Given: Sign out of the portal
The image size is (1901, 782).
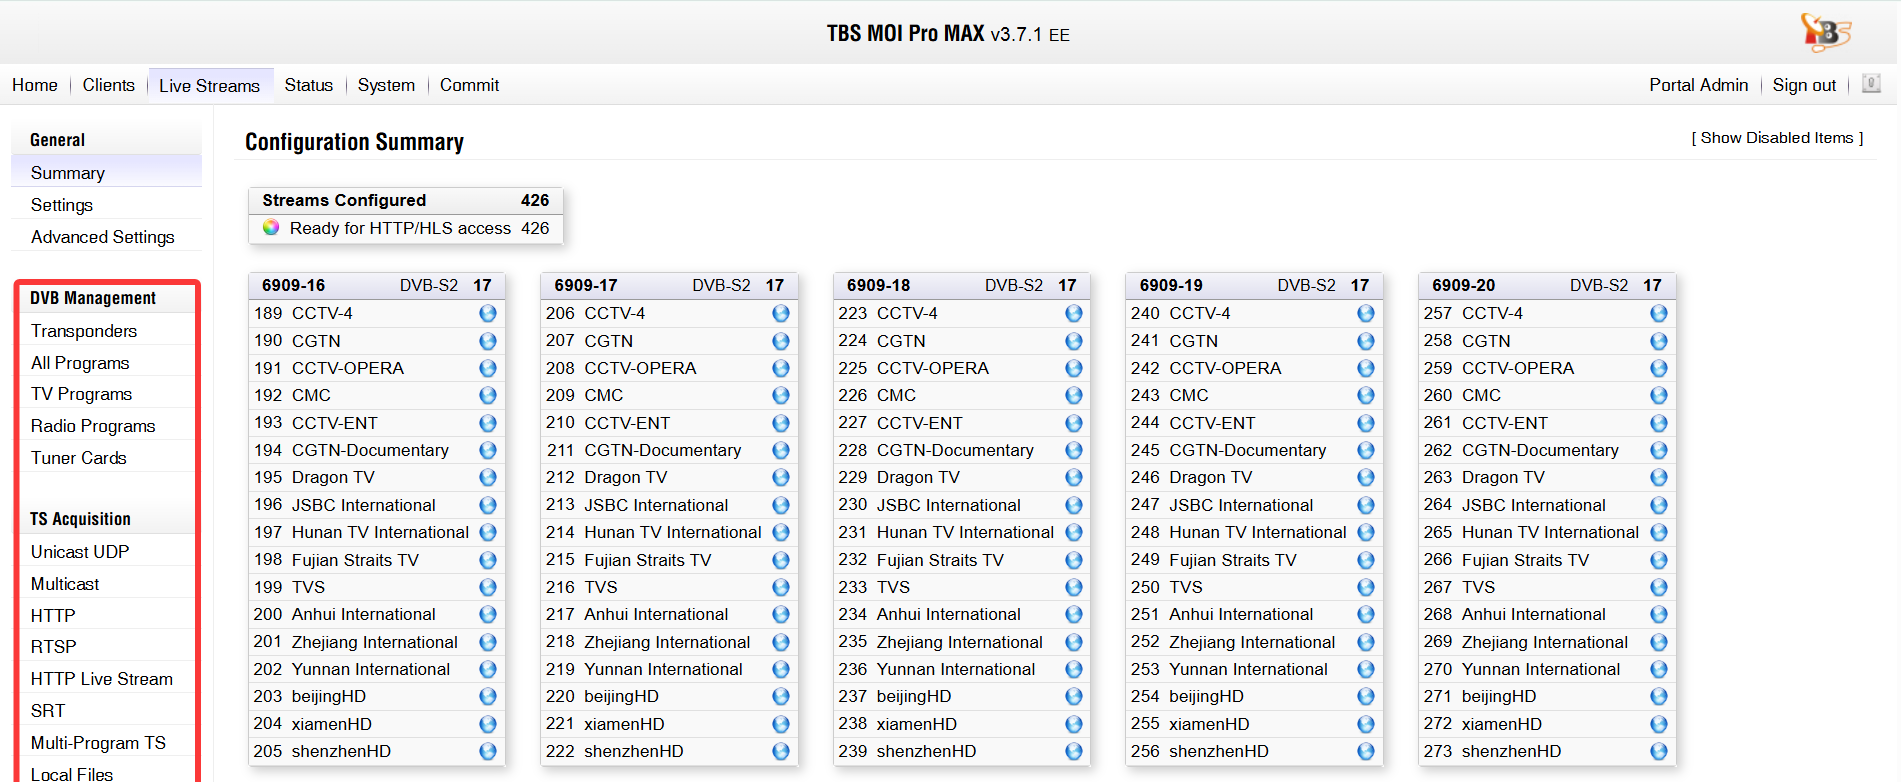Looking at the screenshot, I should 1804,85.
